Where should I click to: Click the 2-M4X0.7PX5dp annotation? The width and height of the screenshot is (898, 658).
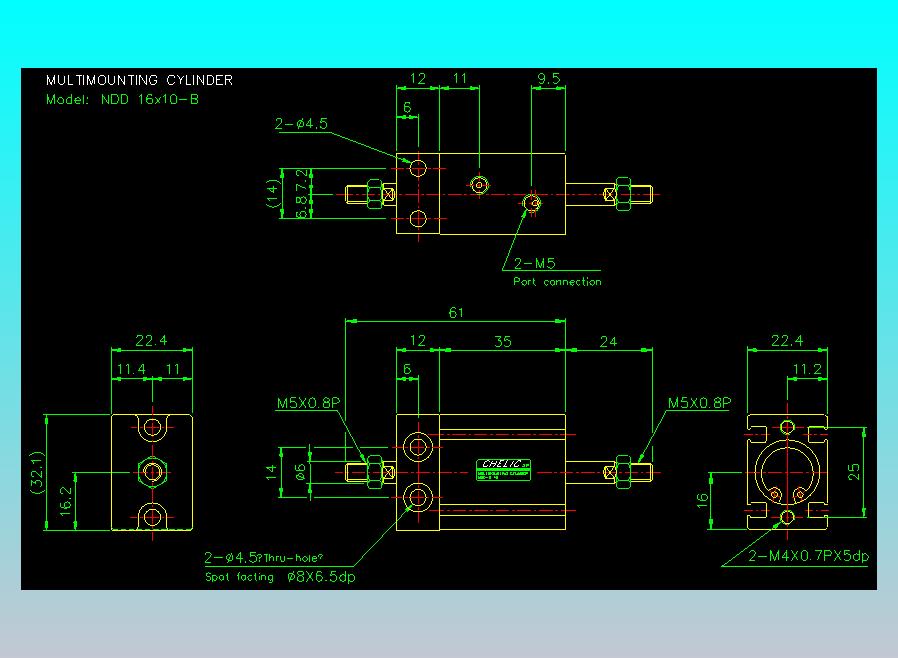[x=808, y=555]
